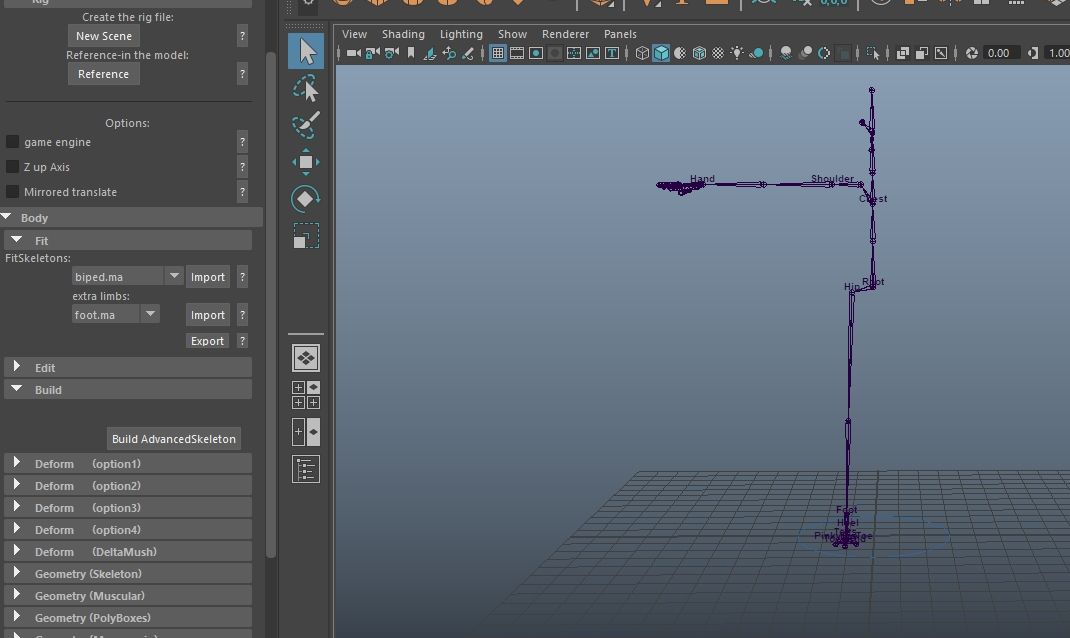This screenshot has width=1070, height=638.
Task: Toggle X-Ray display mode
Action: (903, 53)
